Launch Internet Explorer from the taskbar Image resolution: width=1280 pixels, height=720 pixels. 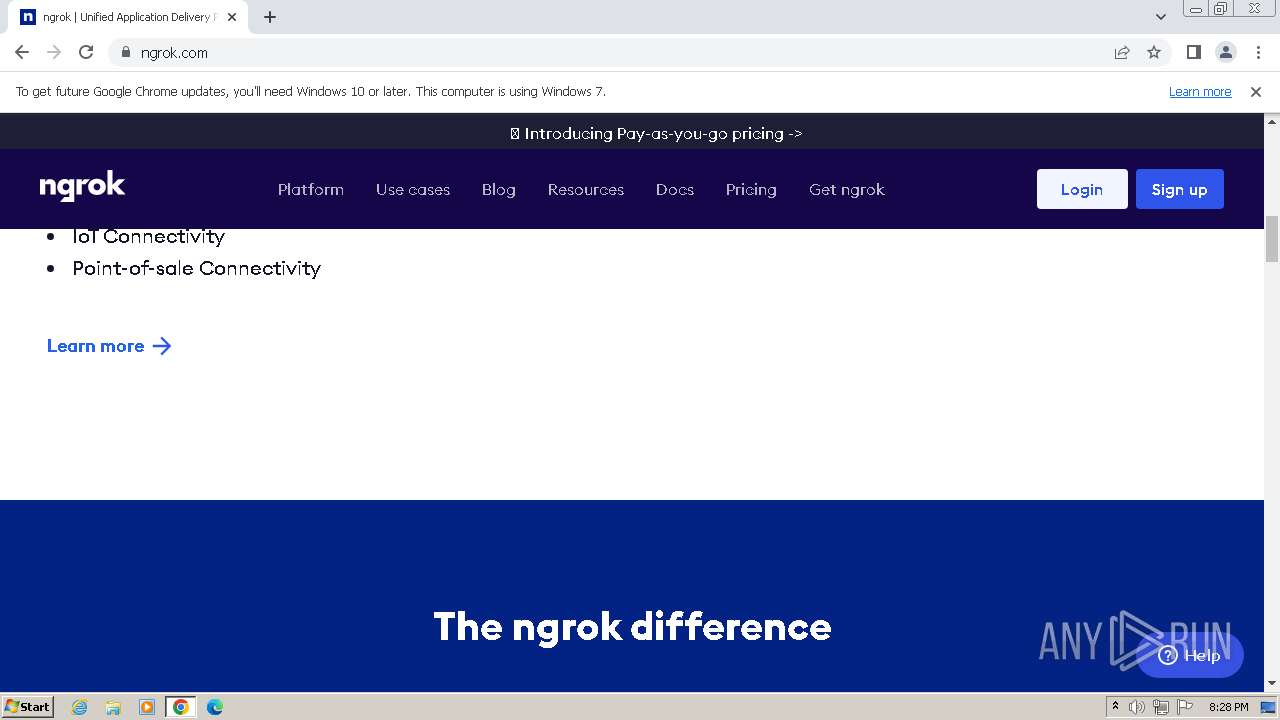coord(80,707)
